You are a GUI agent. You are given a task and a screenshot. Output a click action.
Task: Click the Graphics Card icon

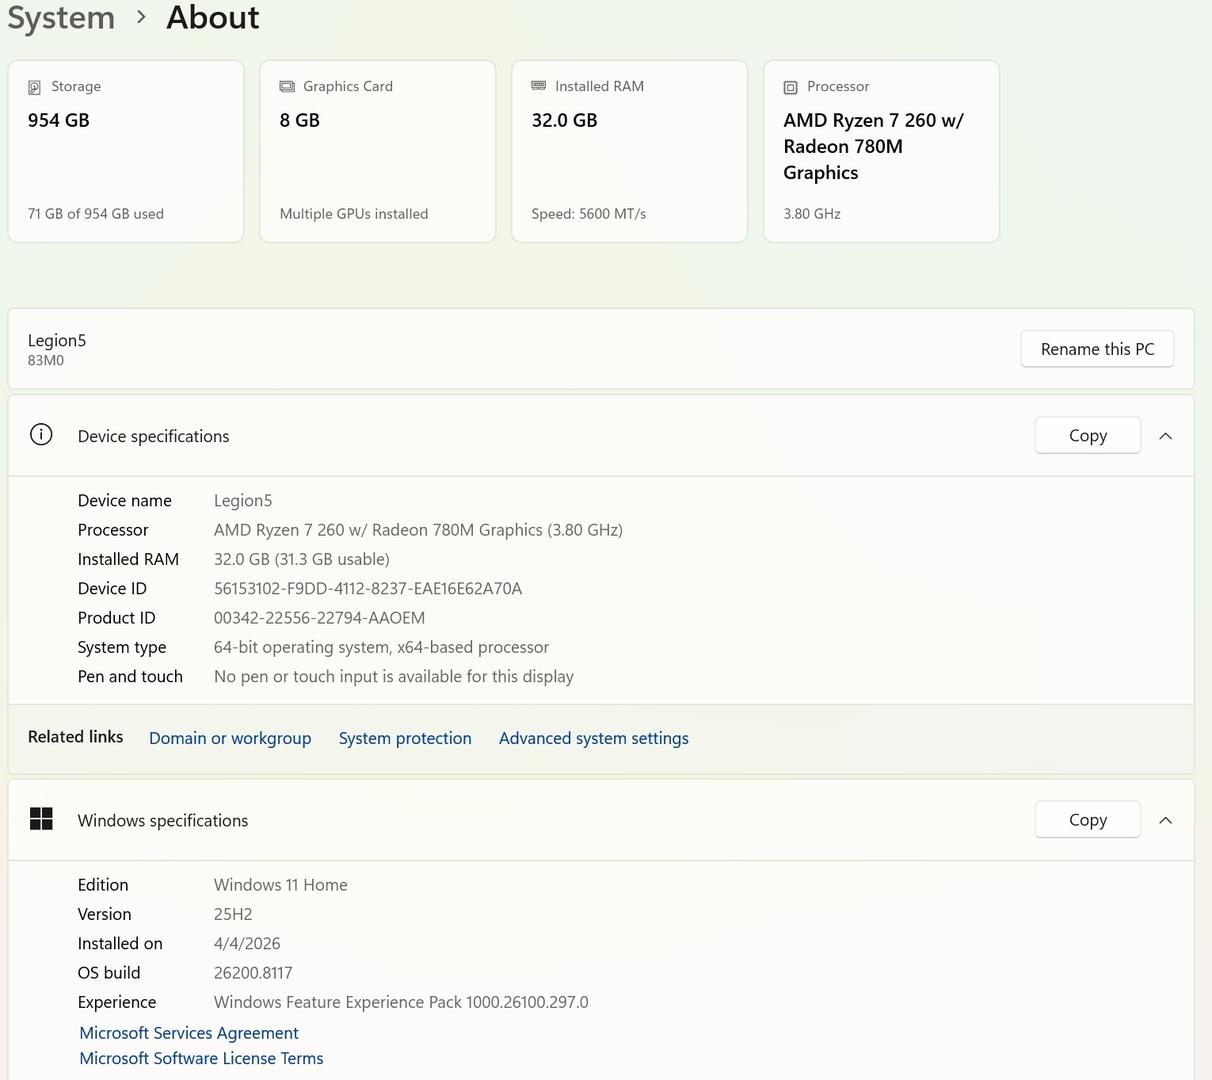point(287,87)
